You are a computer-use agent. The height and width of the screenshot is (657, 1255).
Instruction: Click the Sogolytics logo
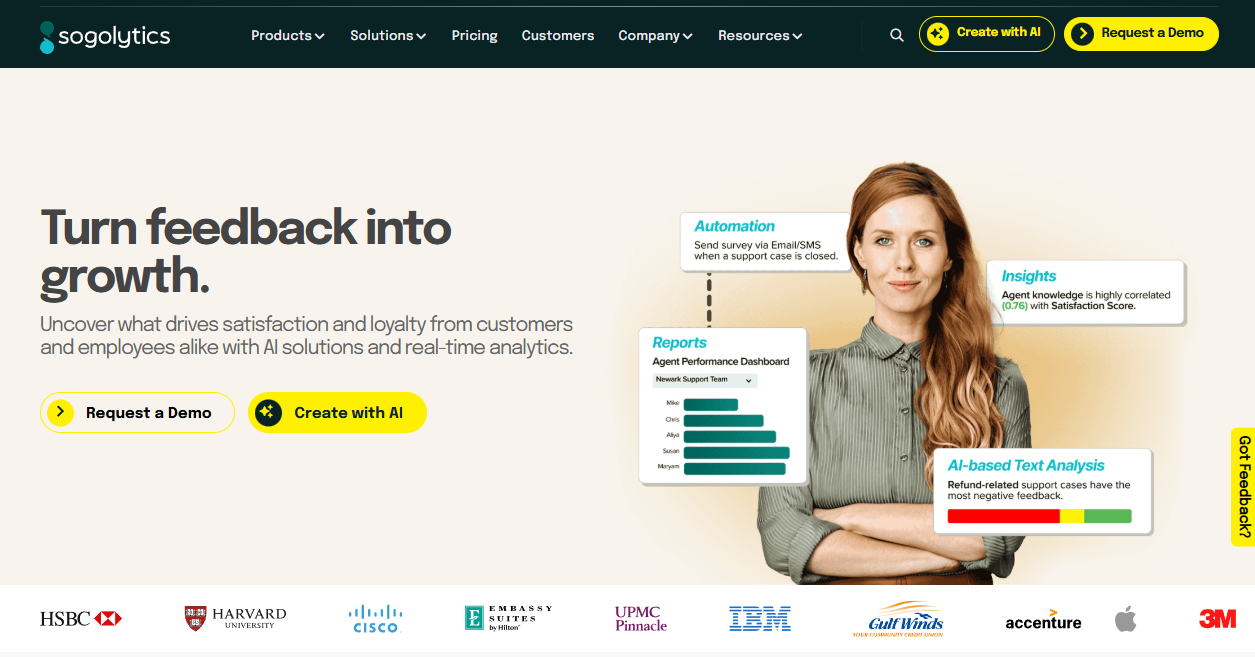(105, 37)
